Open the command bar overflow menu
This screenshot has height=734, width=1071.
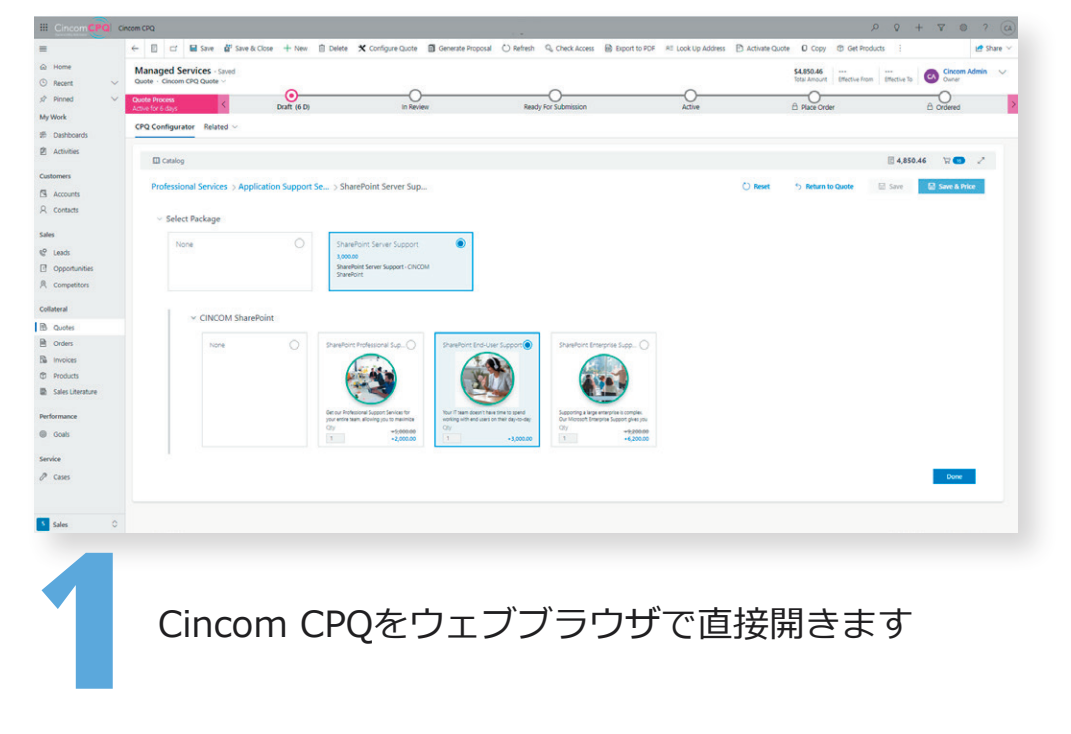[x=900, y=48]
